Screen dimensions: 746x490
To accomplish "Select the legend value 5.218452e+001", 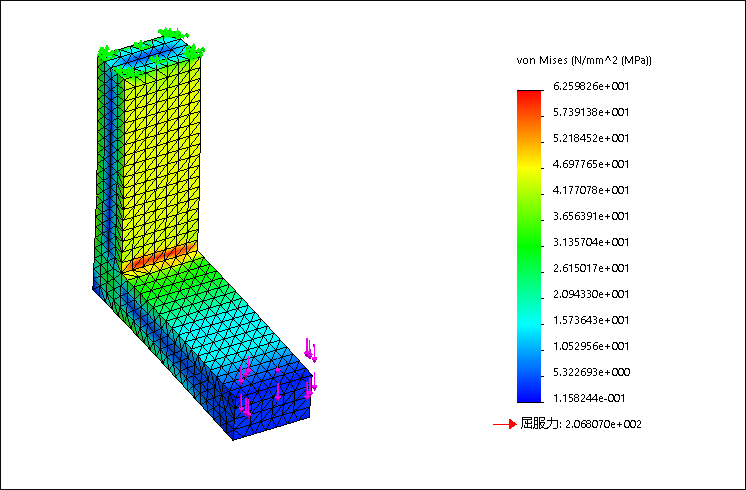I will [x=591, y=138].
